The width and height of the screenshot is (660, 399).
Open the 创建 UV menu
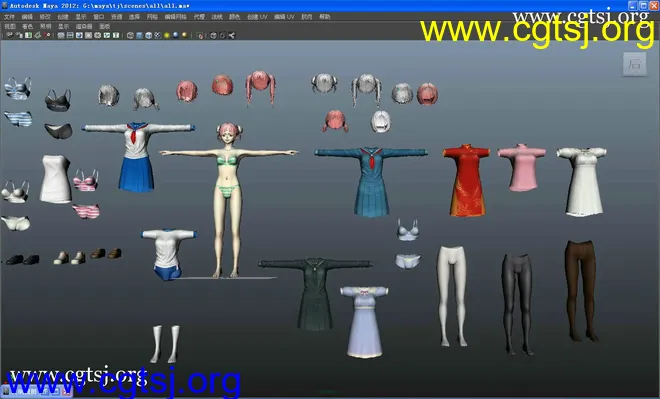pos(257,17)
